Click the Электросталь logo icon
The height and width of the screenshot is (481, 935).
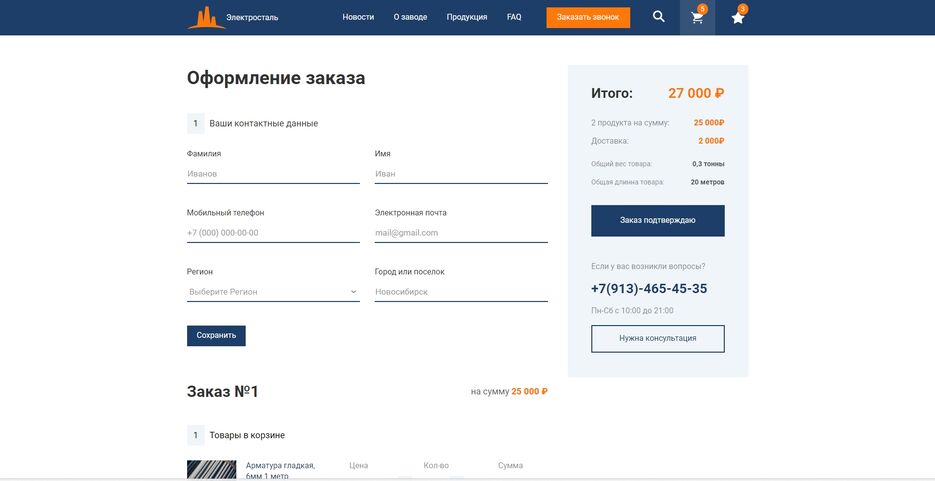206,17
